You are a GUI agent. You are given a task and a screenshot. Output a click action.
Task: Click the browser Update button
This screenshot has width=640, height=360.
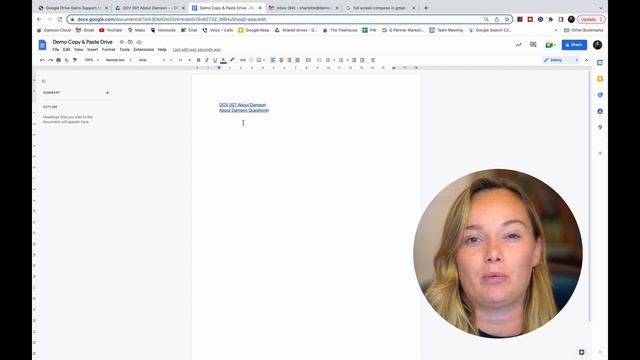591,19
